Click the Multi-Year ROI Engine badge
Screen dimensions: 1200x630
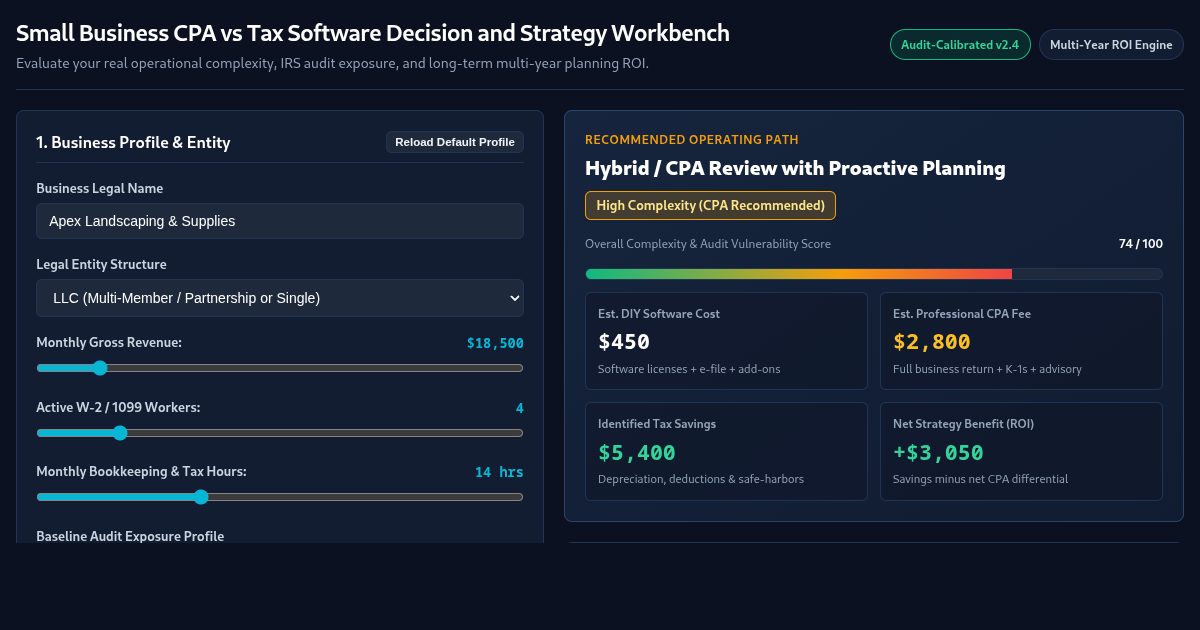pos(1111,45)
